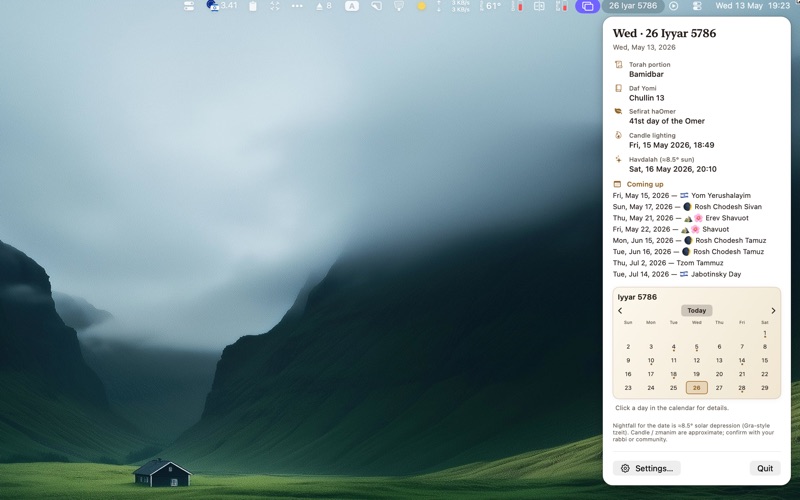Click the screen capture crosshair menu bar icon
Screen dimensions: 800x500
click(275, 6)
